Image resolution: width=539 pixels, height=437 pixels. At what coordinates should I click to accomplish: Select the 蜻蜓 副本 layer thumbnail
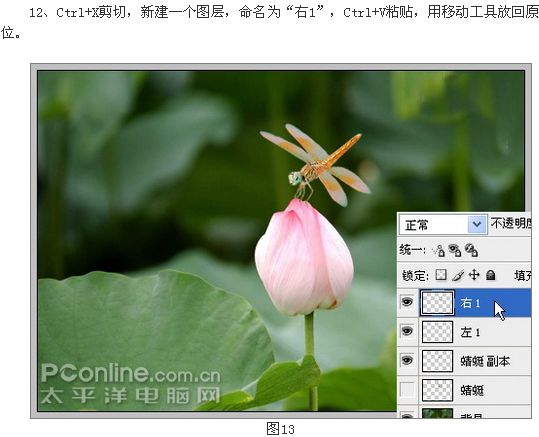[437, 361]
